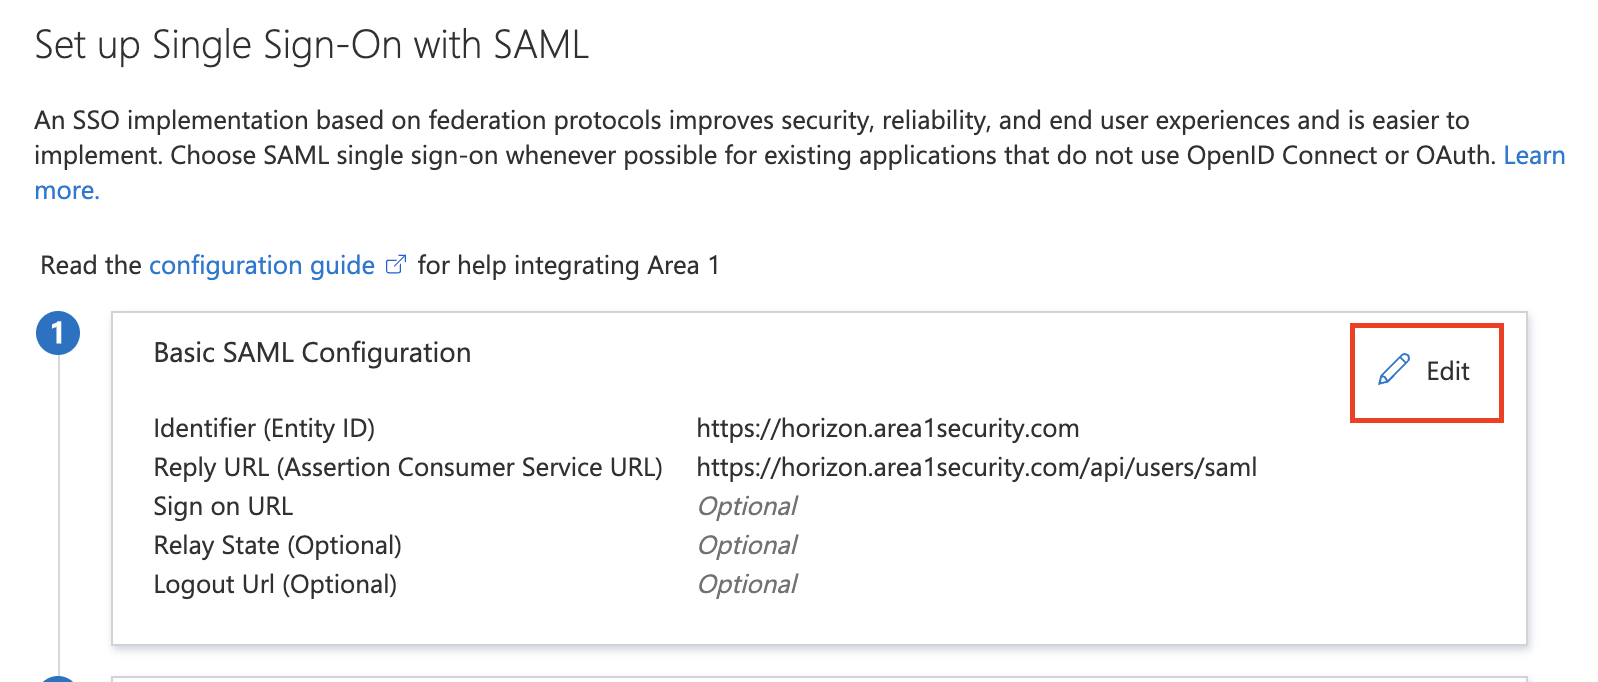The width and height of the screenshot is (1598, 682).
Task: Click the Identifier Entity ID row label
Action: (264, 427)
